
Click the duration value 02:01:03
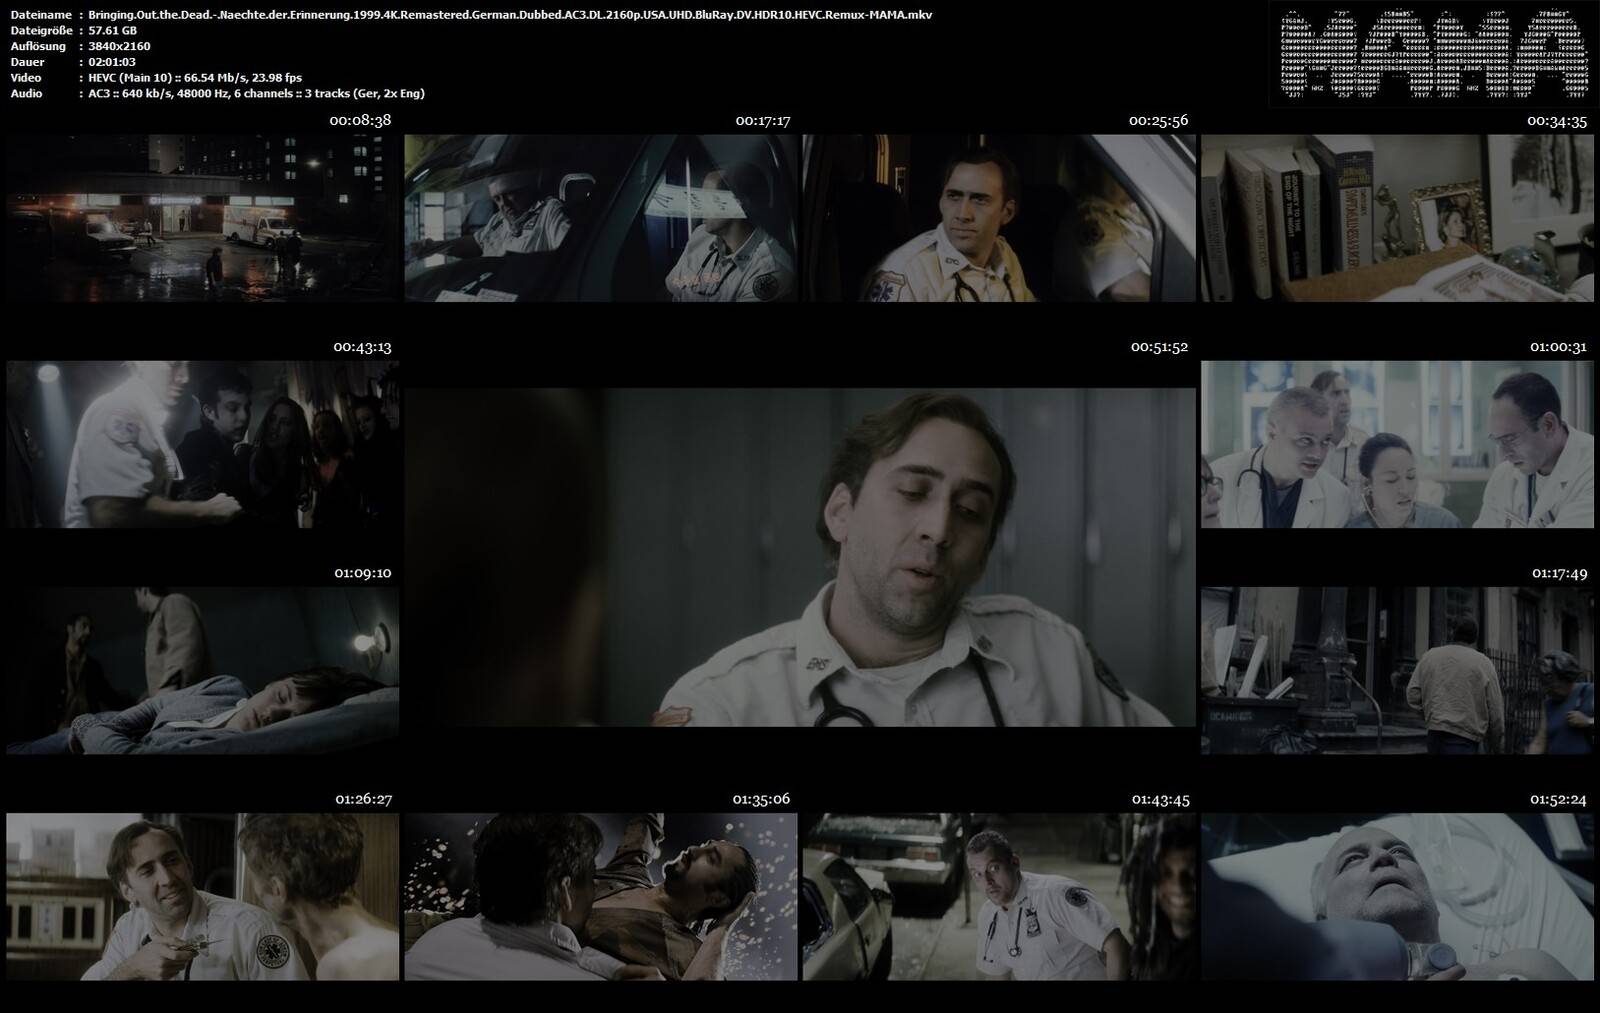point(112,62)
